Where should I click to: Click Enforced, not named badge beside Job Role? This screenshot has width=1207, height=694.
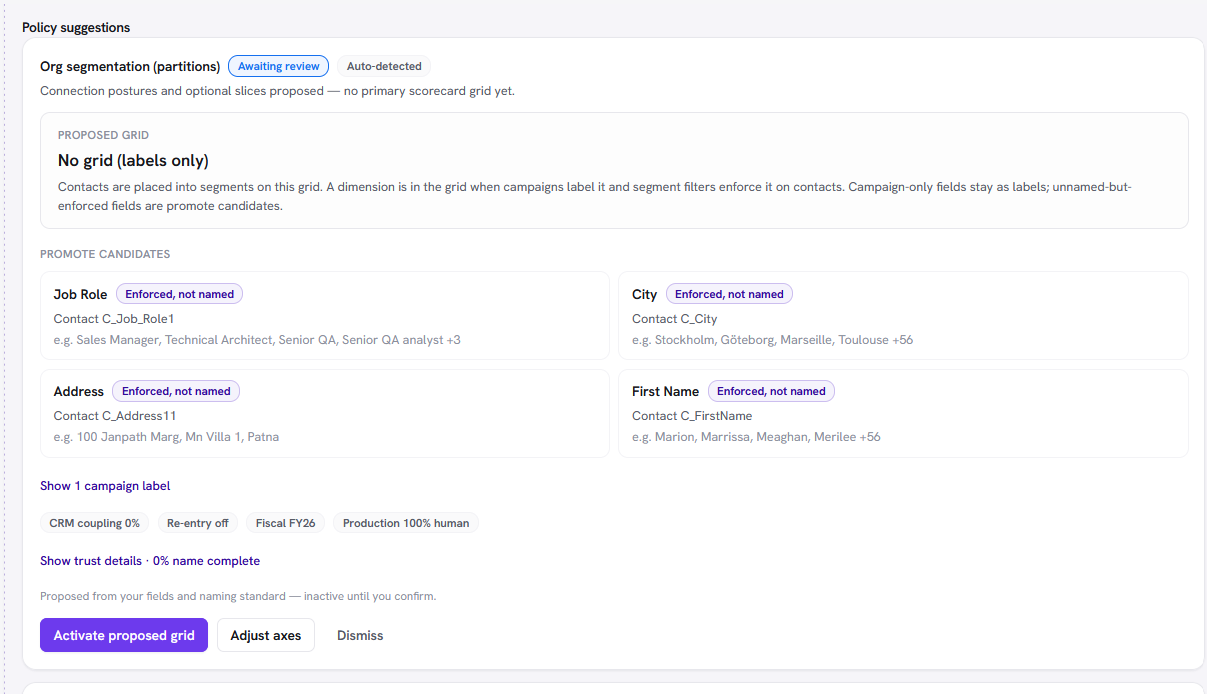point(180,294)
